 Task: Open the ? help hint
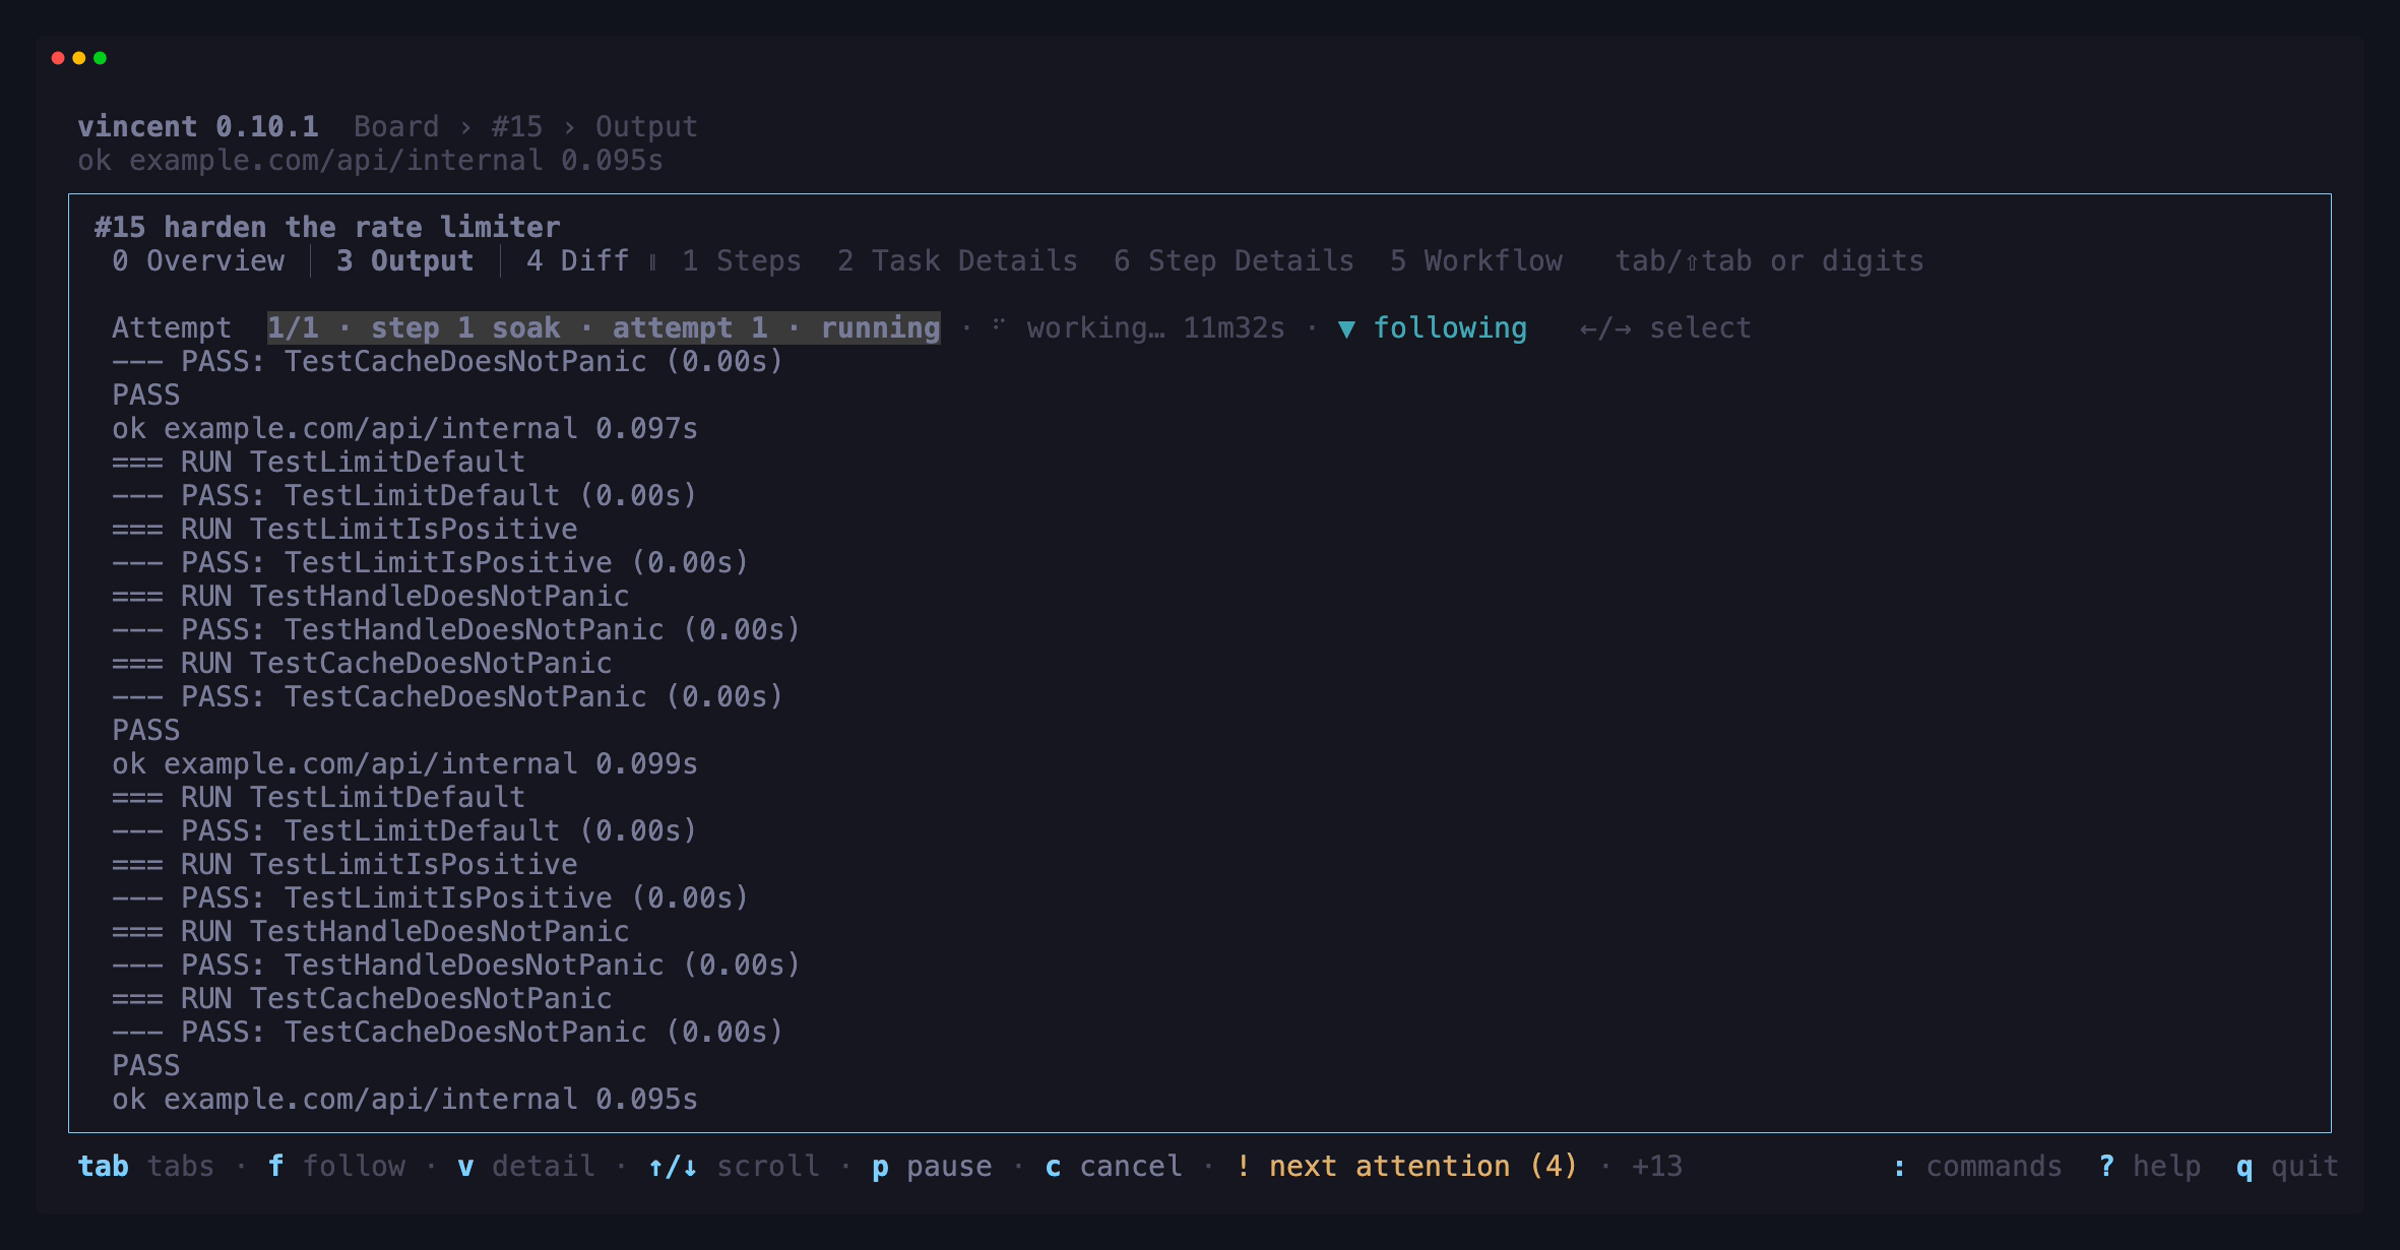coord(2149,1166)
